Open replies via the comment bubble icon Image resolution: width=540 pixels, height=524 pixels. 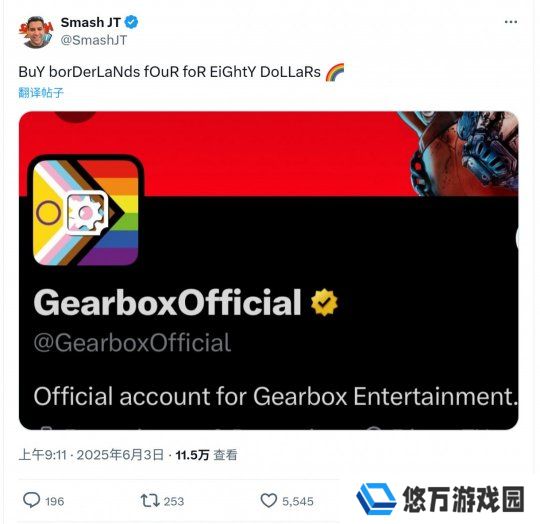[x=32, y=500]
